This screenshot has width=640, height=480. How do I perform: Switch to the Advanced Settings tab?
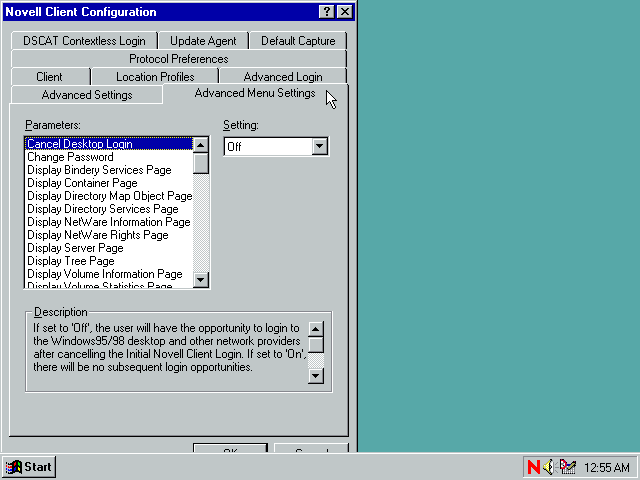tap(86, 95)
